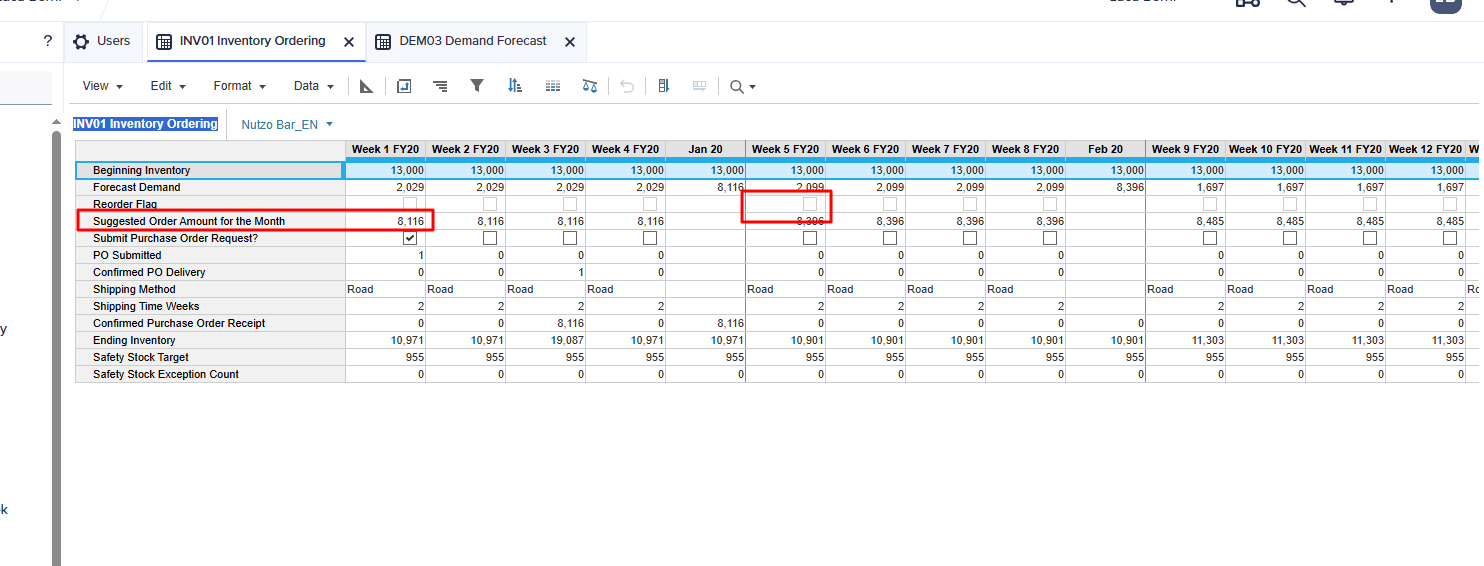Click the highlighted INV01 Inventory Ordering module title
The height and width of the screenshot is (566, 1484).
pos(145,124)
